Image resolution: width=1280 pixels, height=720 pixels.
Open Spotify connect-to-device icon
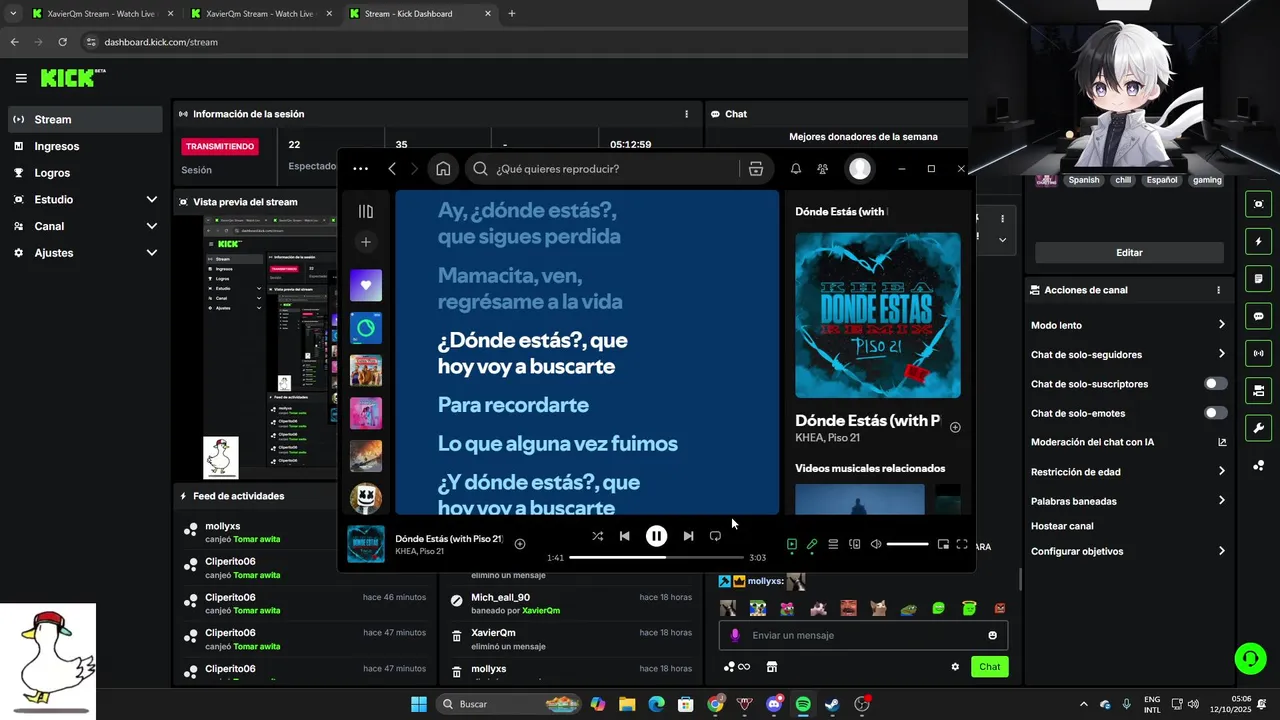(x=855, y=545)
